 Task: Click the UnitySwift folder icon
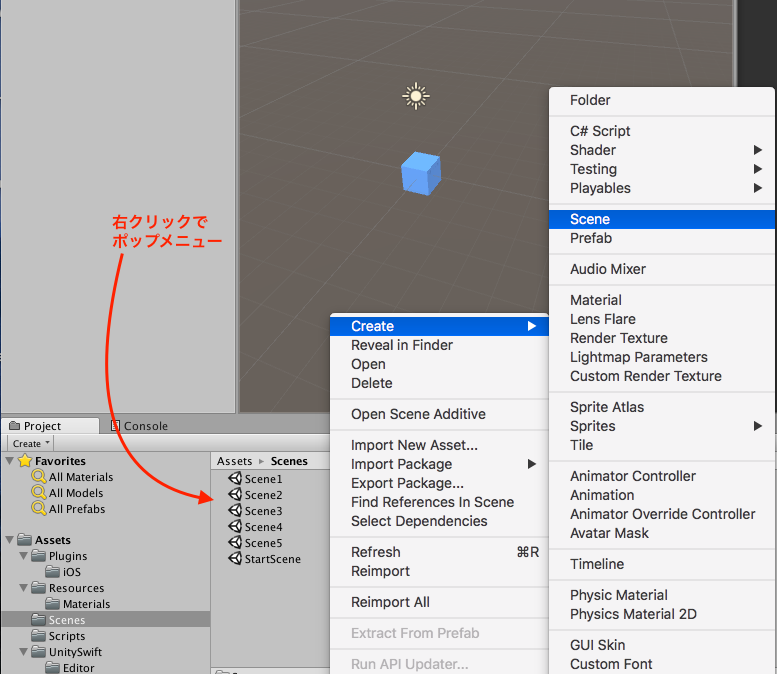38,652
